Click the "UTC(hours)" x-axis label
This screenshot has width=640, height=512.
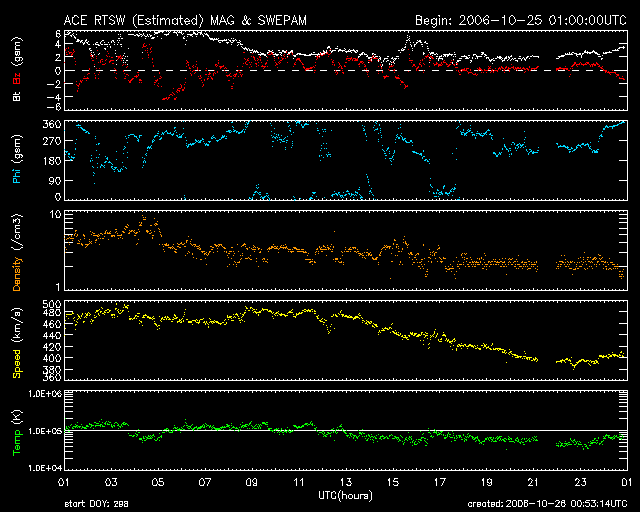point(345,496)
